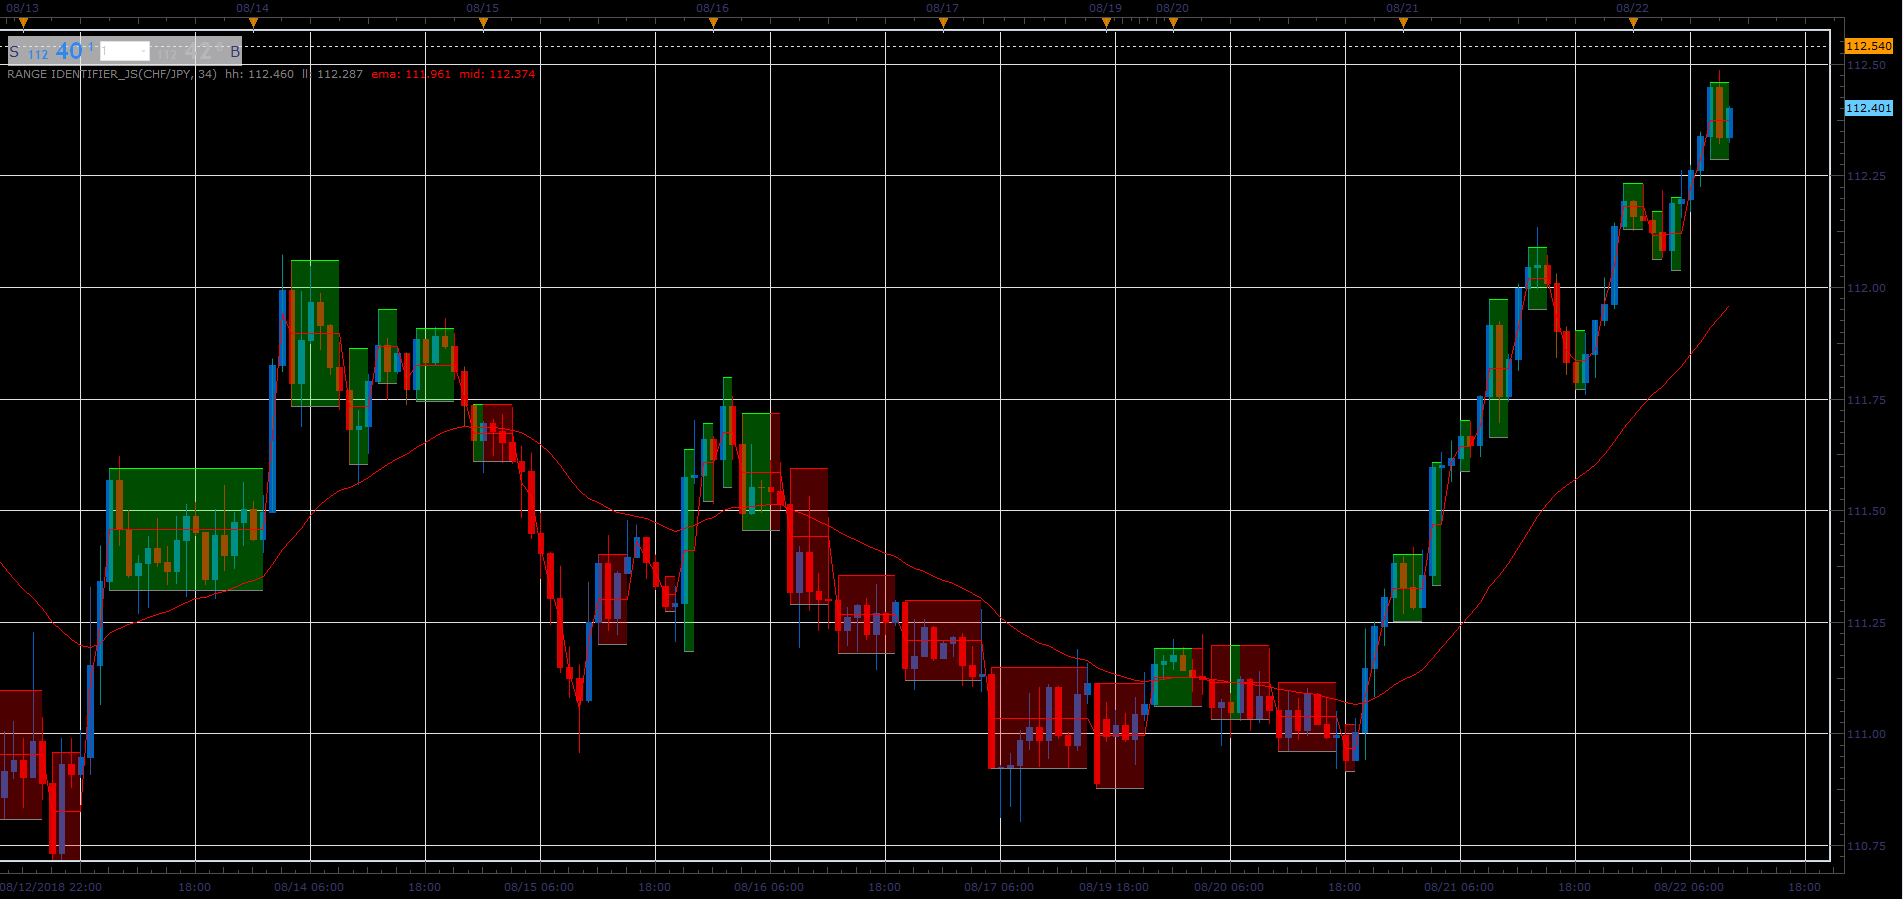Click the orange 08/19 day marker triangle
Image resolution: width=1903 pixels, height=899 pixels.
1106,23
